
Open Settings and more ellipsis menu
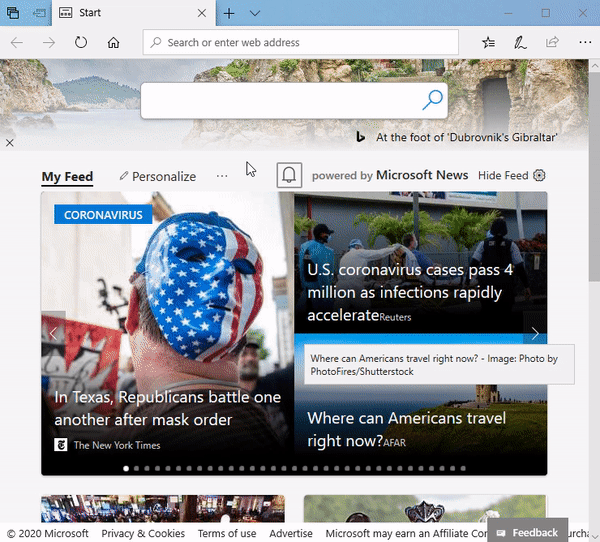(585, 42)
